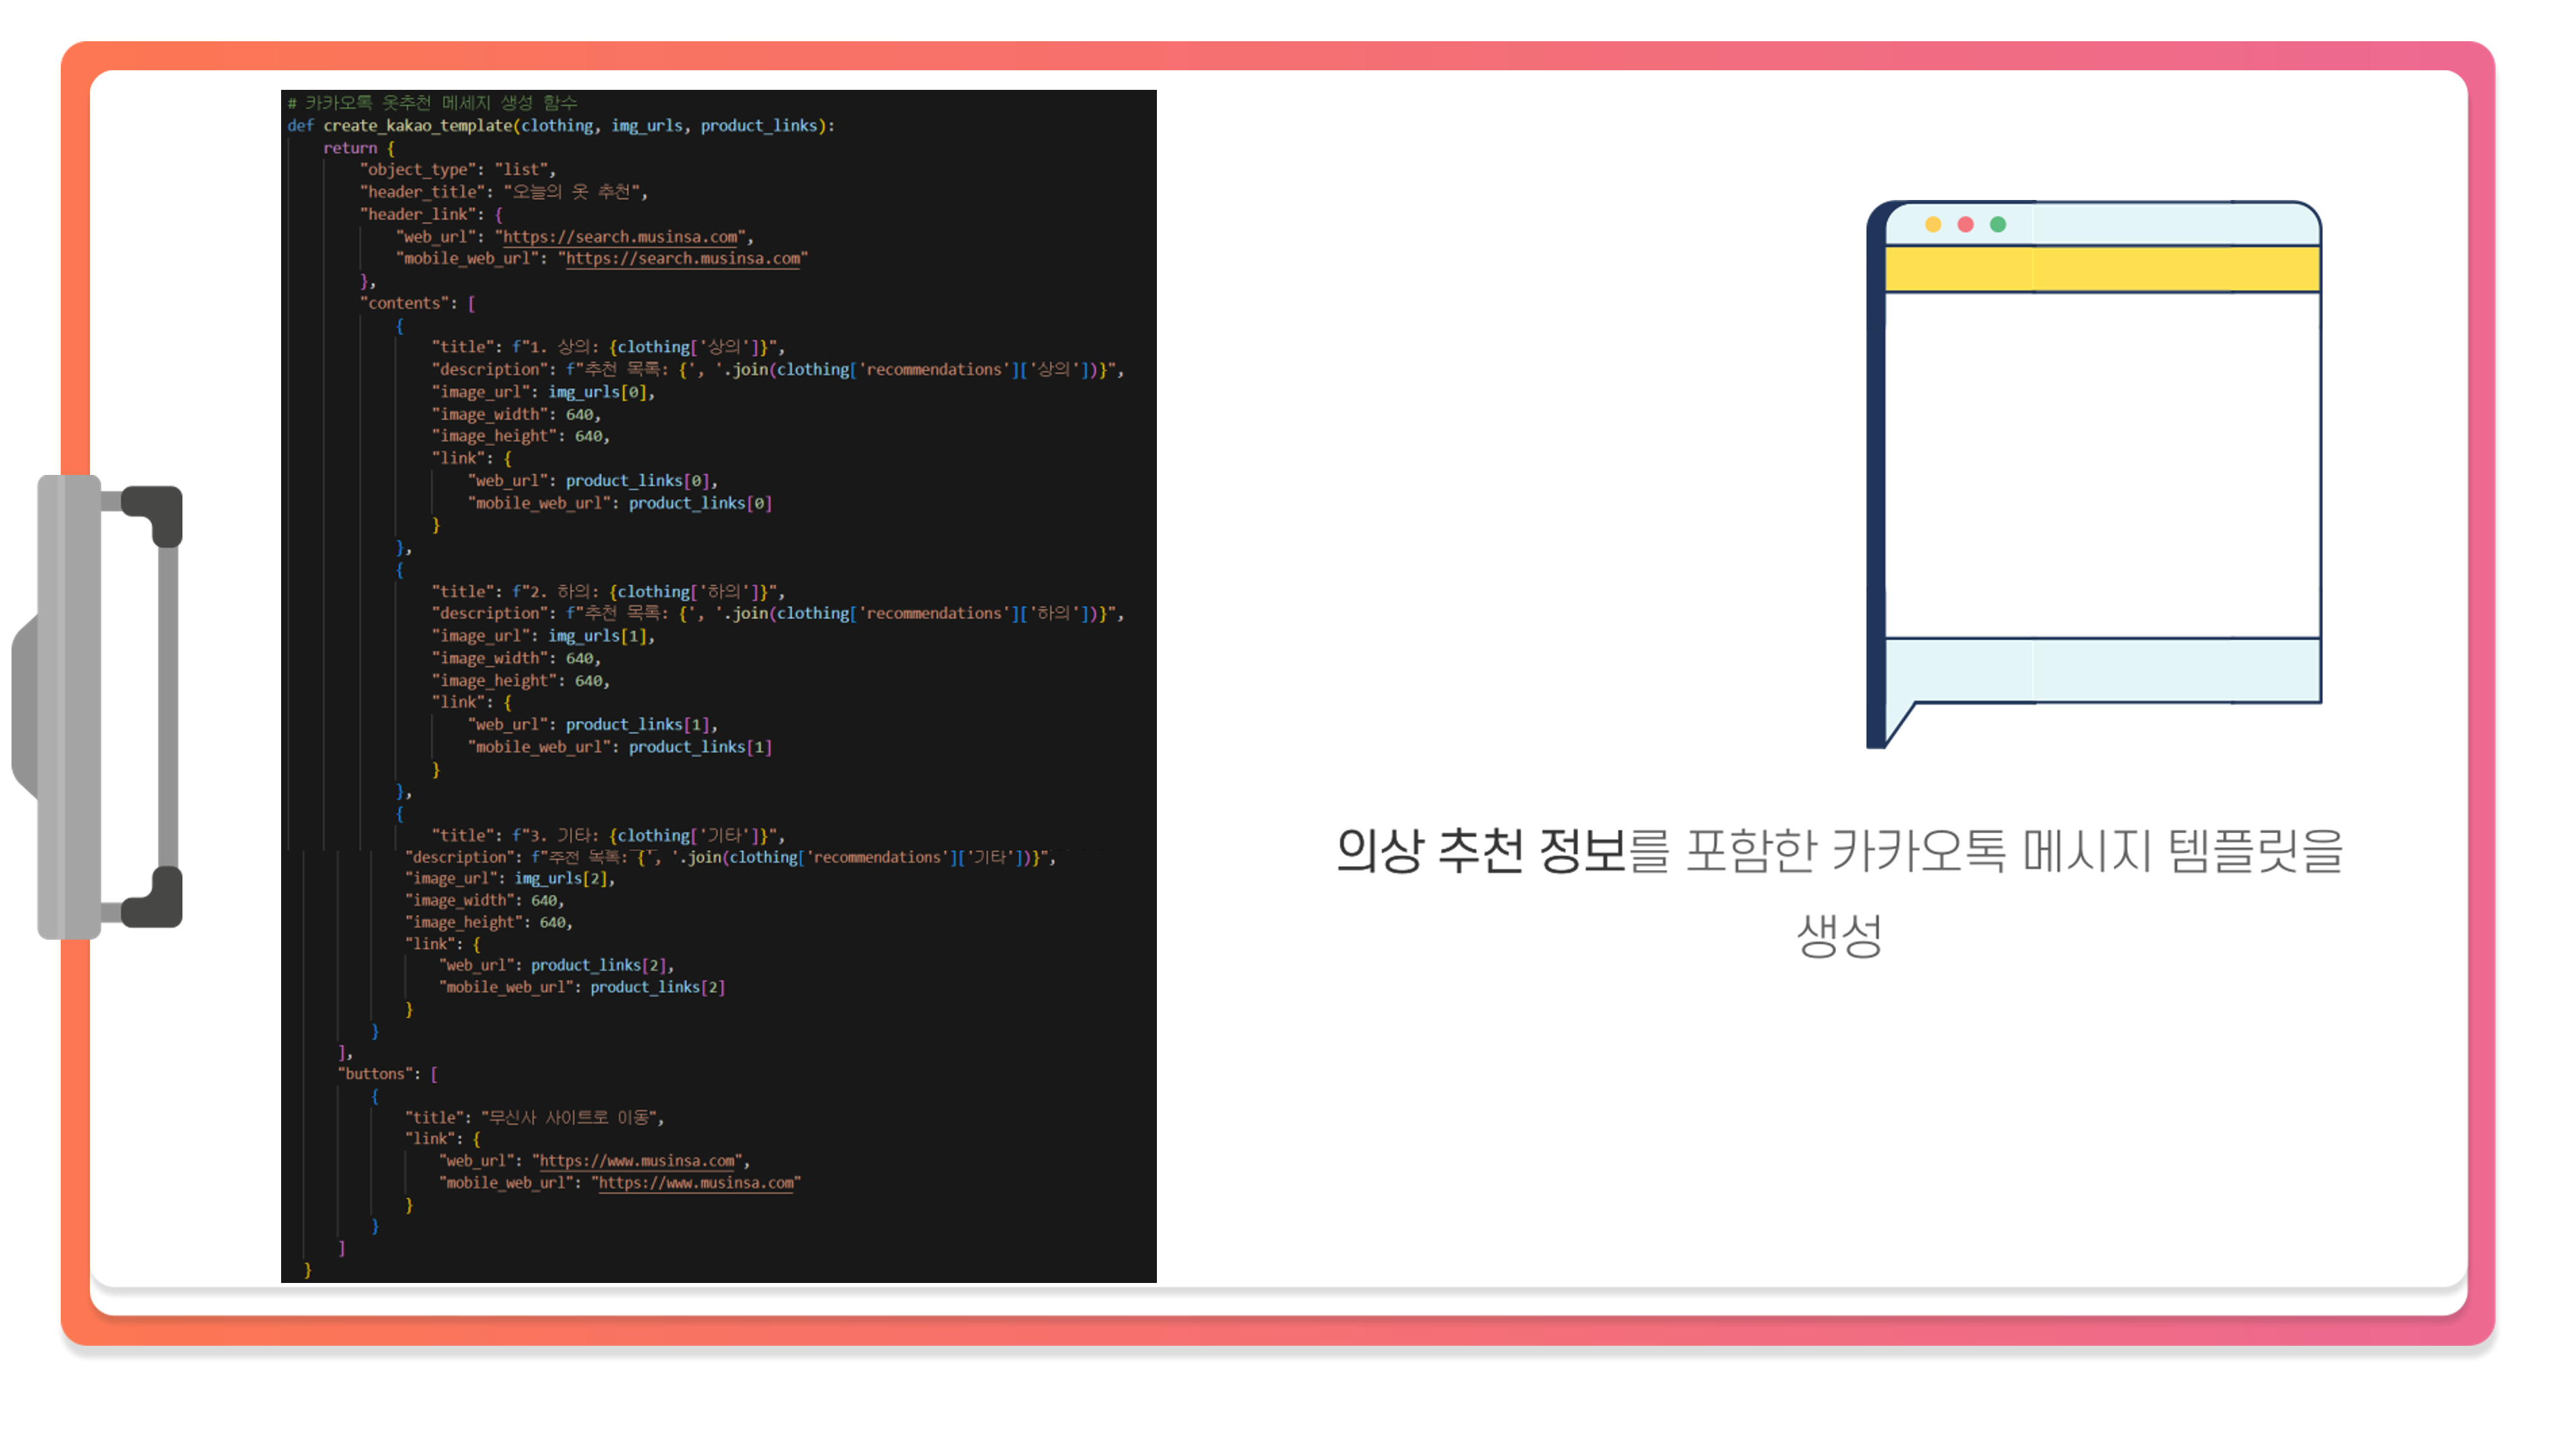Click the yellow bar in browser illustration

coord(2102,269)
